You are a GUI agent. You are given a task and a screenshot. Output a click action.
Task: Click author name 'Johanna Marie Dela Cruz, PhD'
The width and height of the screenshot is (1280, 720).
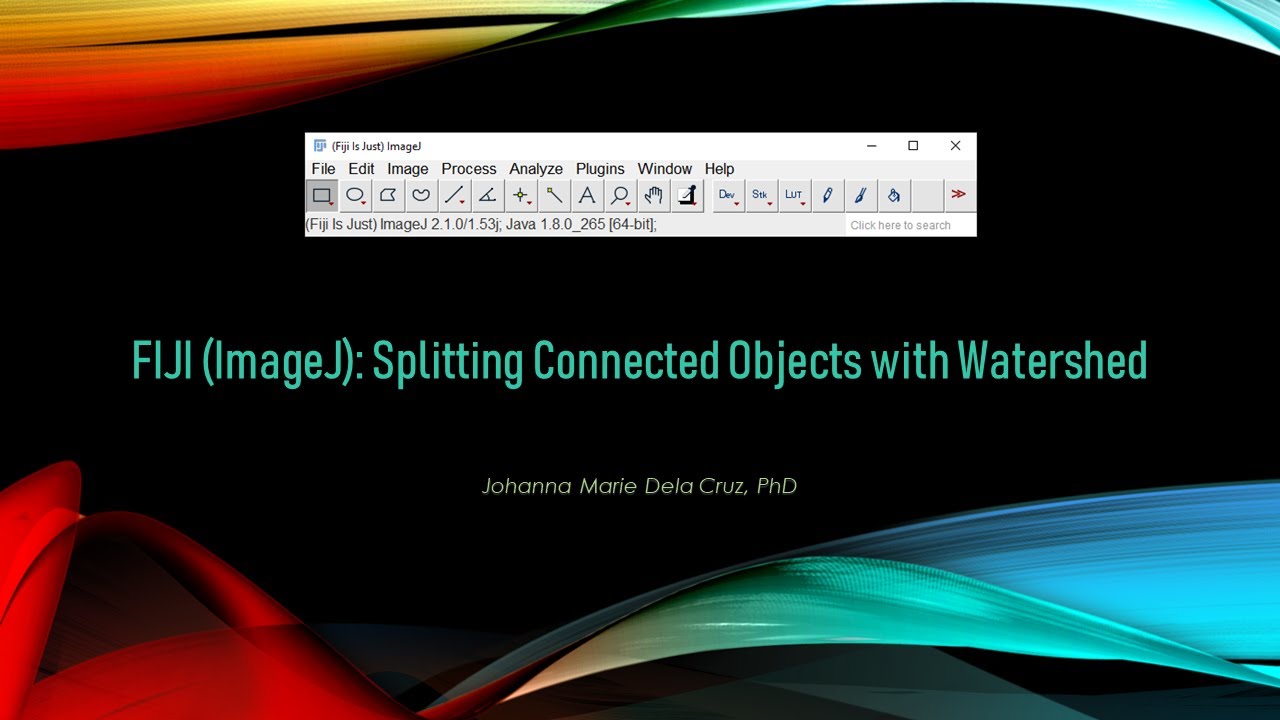coord(639,487)
